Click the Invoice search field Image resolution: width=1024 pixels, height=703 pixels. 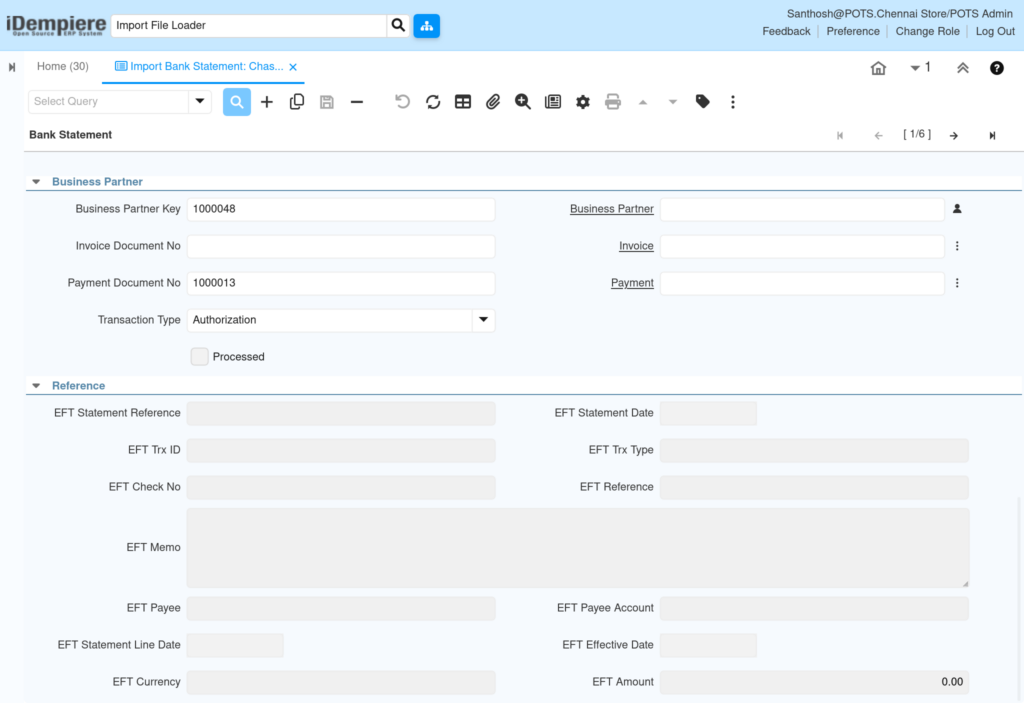(x=802, y=246)
